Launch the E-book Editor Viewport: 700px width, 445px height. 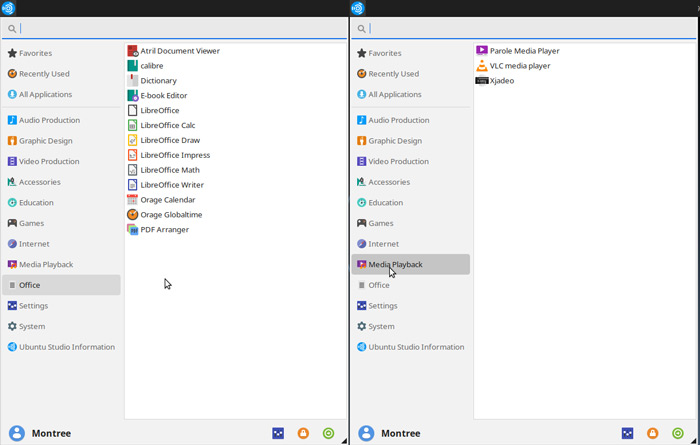click(157, 96)
